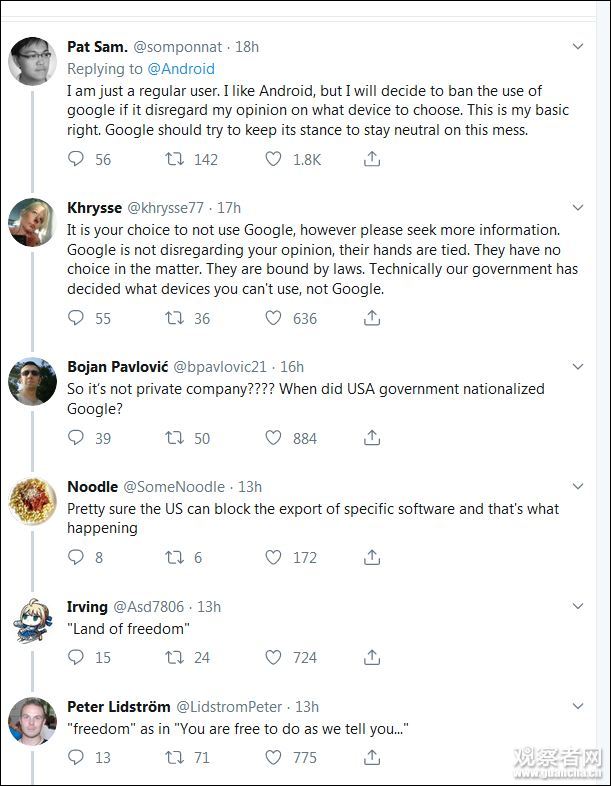Retweet Pat Sam.'s tweet

click(x=174, y=159)
